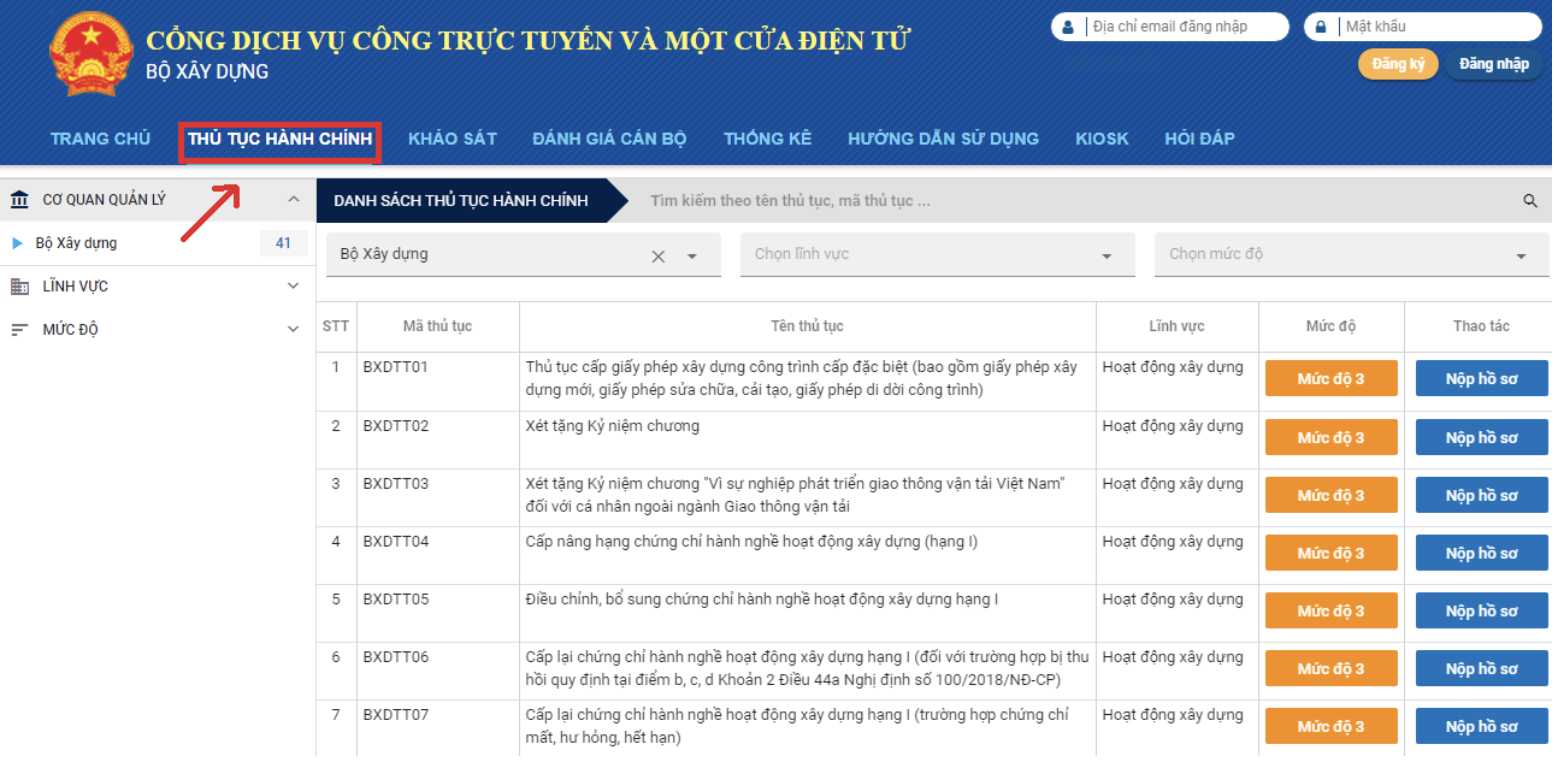Click the filter icon beside MỨC ĐỘ

click(18, 328)
